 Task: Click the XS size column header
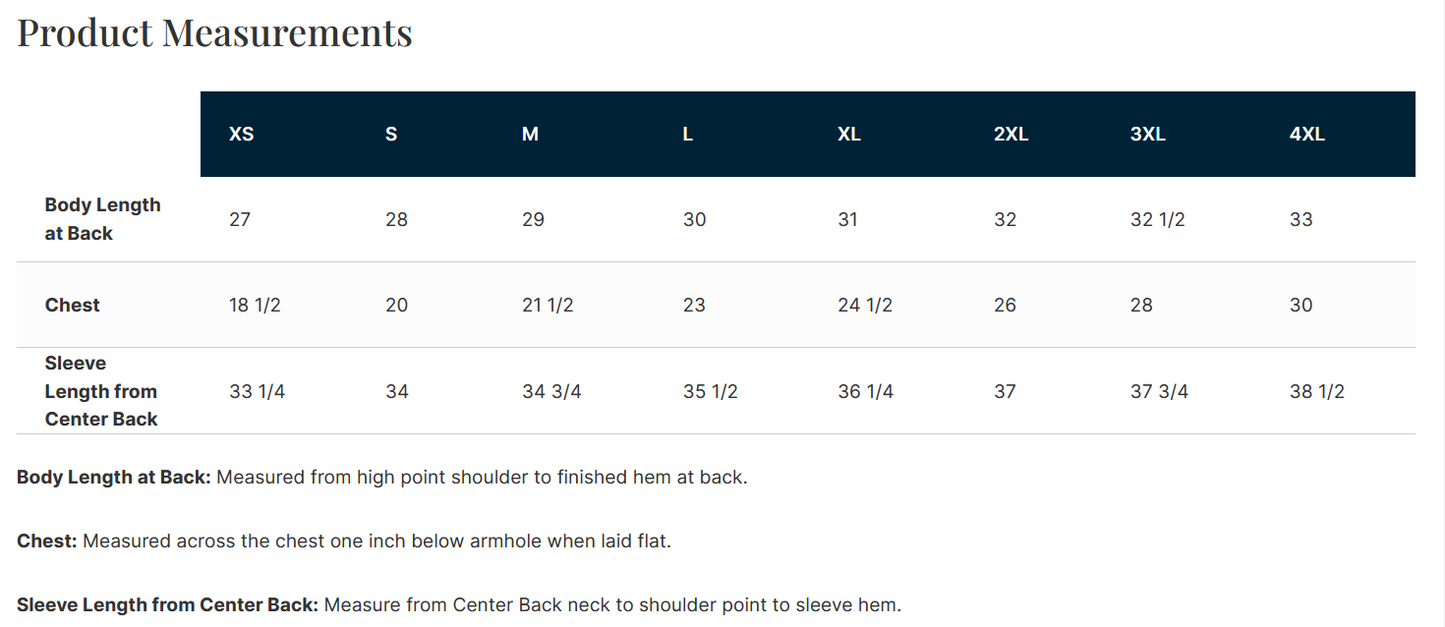tap(241, 134)
